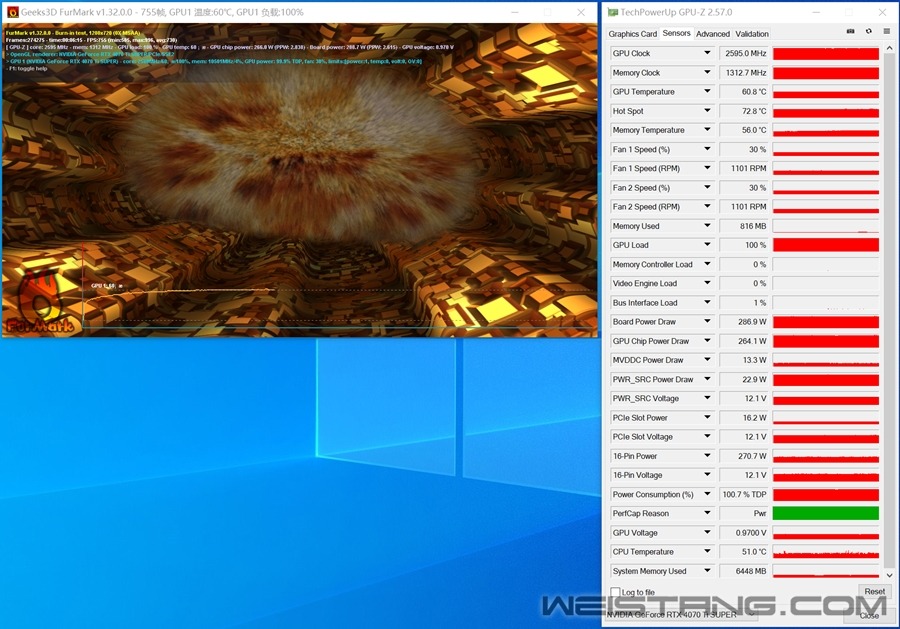Open the GPU-Z hamburger menu
The height and width of the screenshot is (629, 900).
click(x=887, y=32)
